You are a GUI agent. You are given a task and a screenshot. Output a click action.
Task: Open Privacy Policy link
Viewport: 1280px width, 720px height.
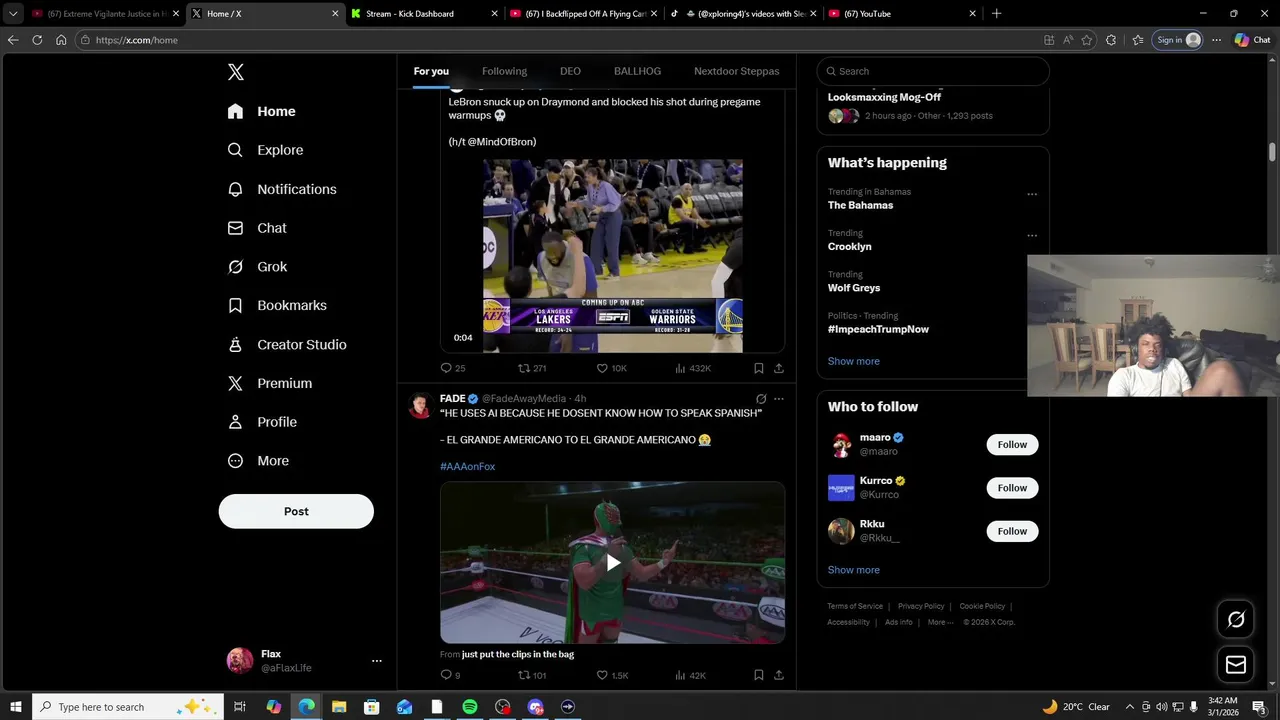click(921, 606)
